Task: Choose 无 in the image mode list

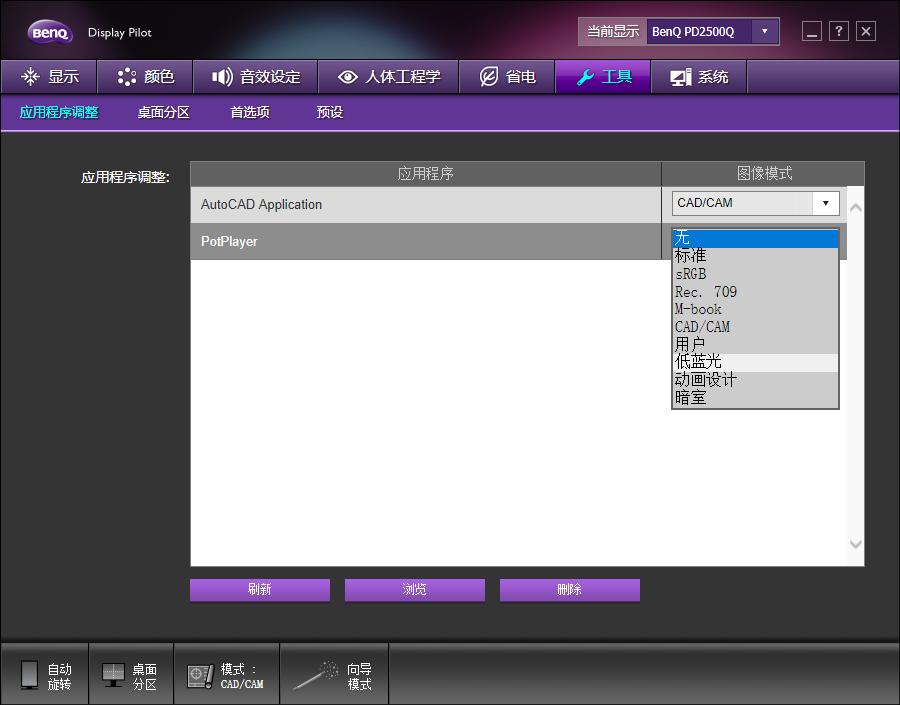Action: 755,238
